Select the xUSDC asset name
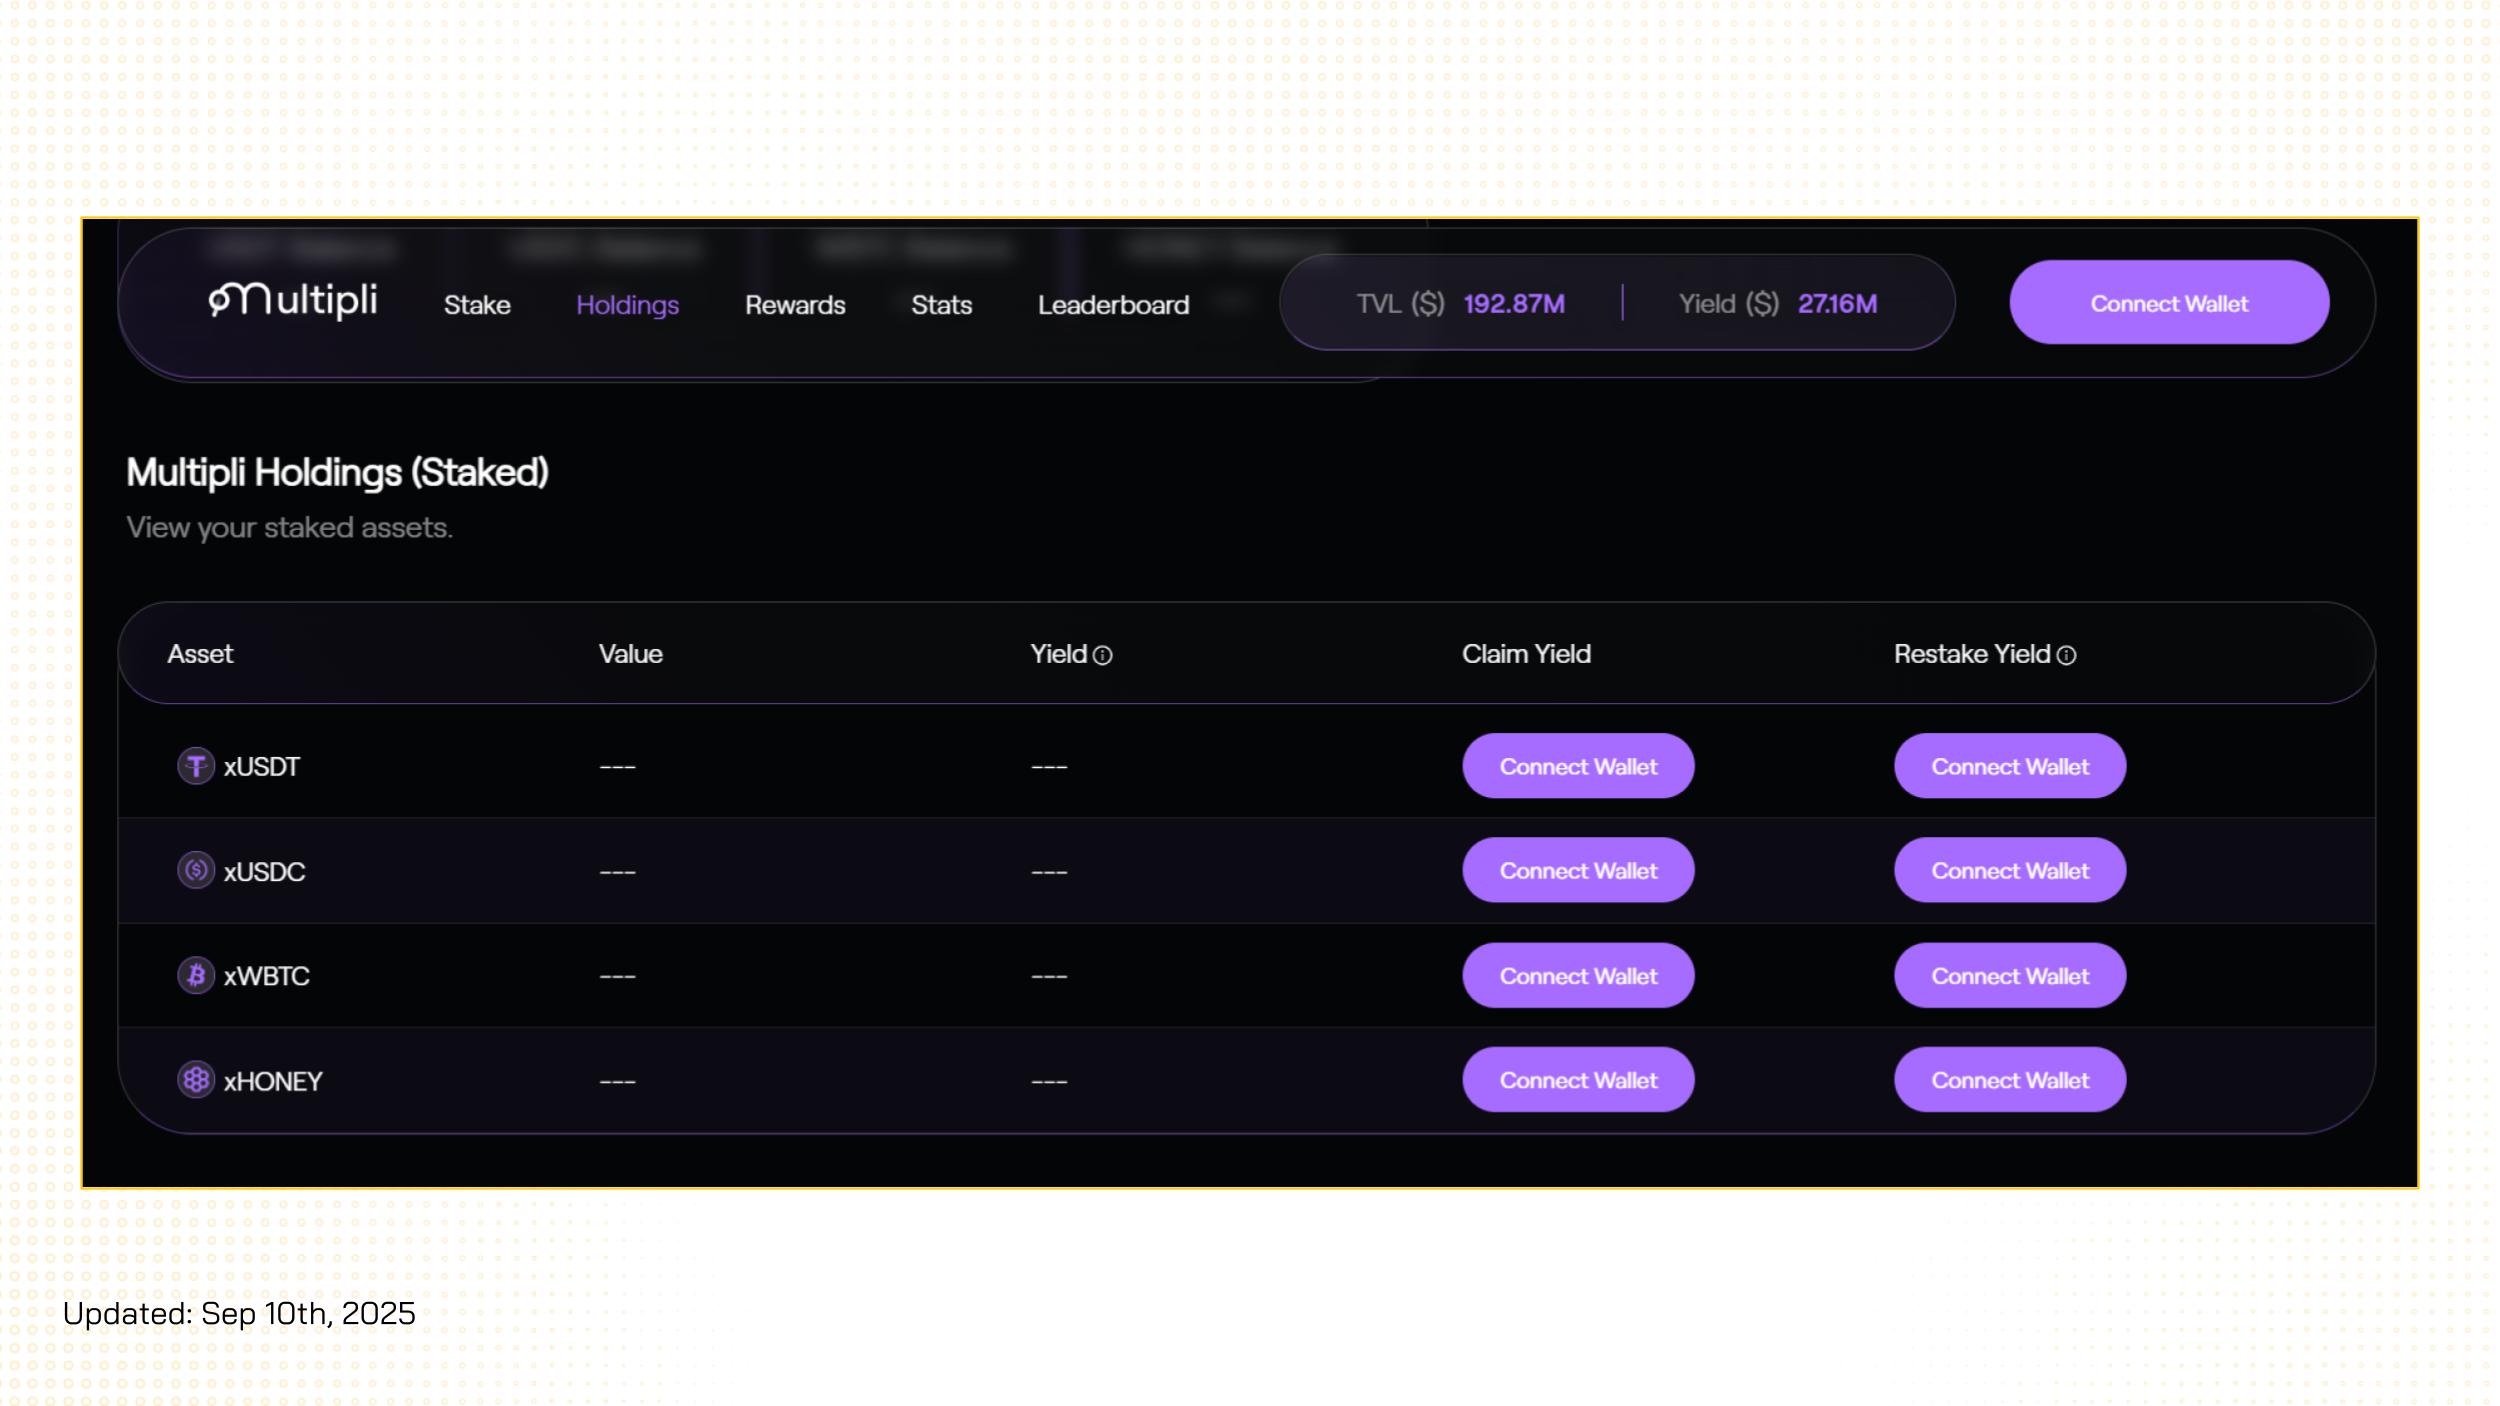 [x=264, y=872]
